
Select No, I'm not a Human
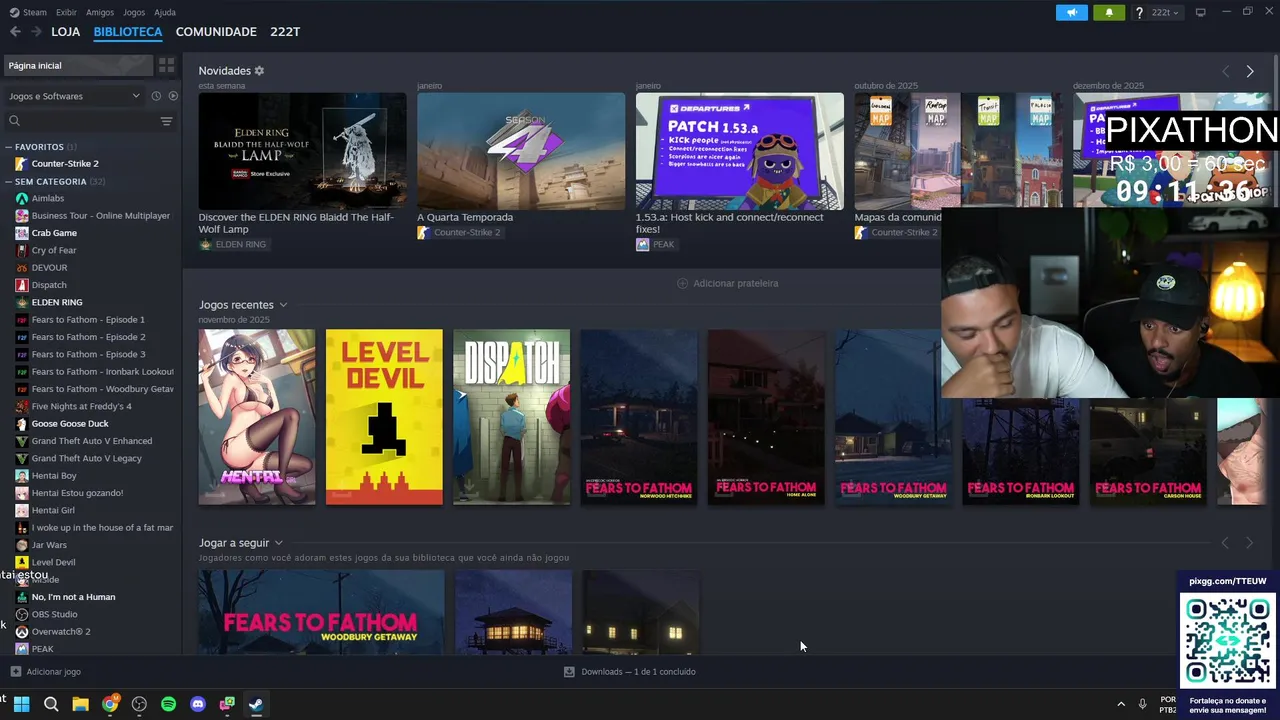[73, 597]
